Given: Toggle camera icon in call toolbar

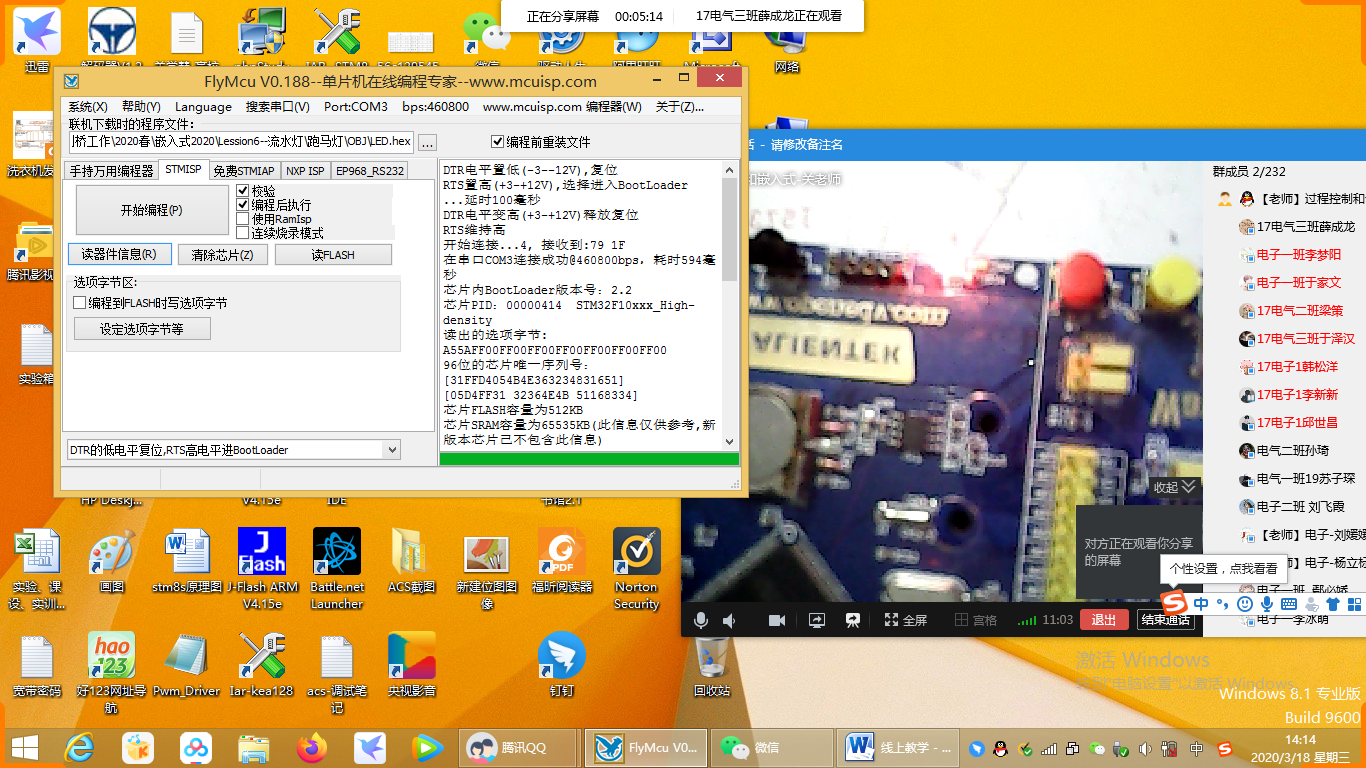Looking at the screenshot, I should pyautogui.click(x=776, y=620).
